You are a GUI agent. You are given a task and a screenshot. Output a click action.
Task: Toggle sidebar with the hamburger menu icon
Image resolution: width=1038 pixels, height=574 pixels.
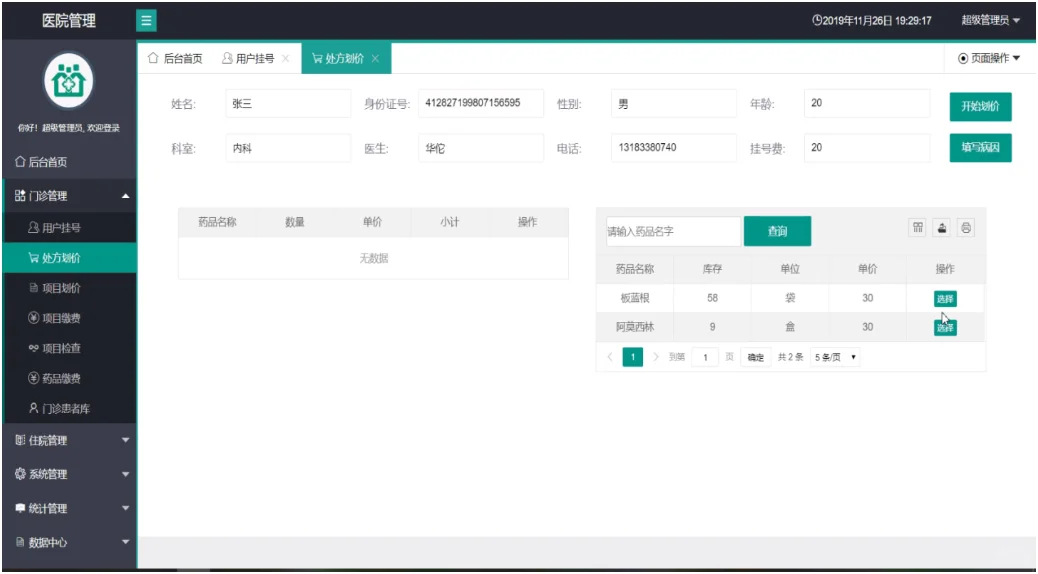point(146,21)
